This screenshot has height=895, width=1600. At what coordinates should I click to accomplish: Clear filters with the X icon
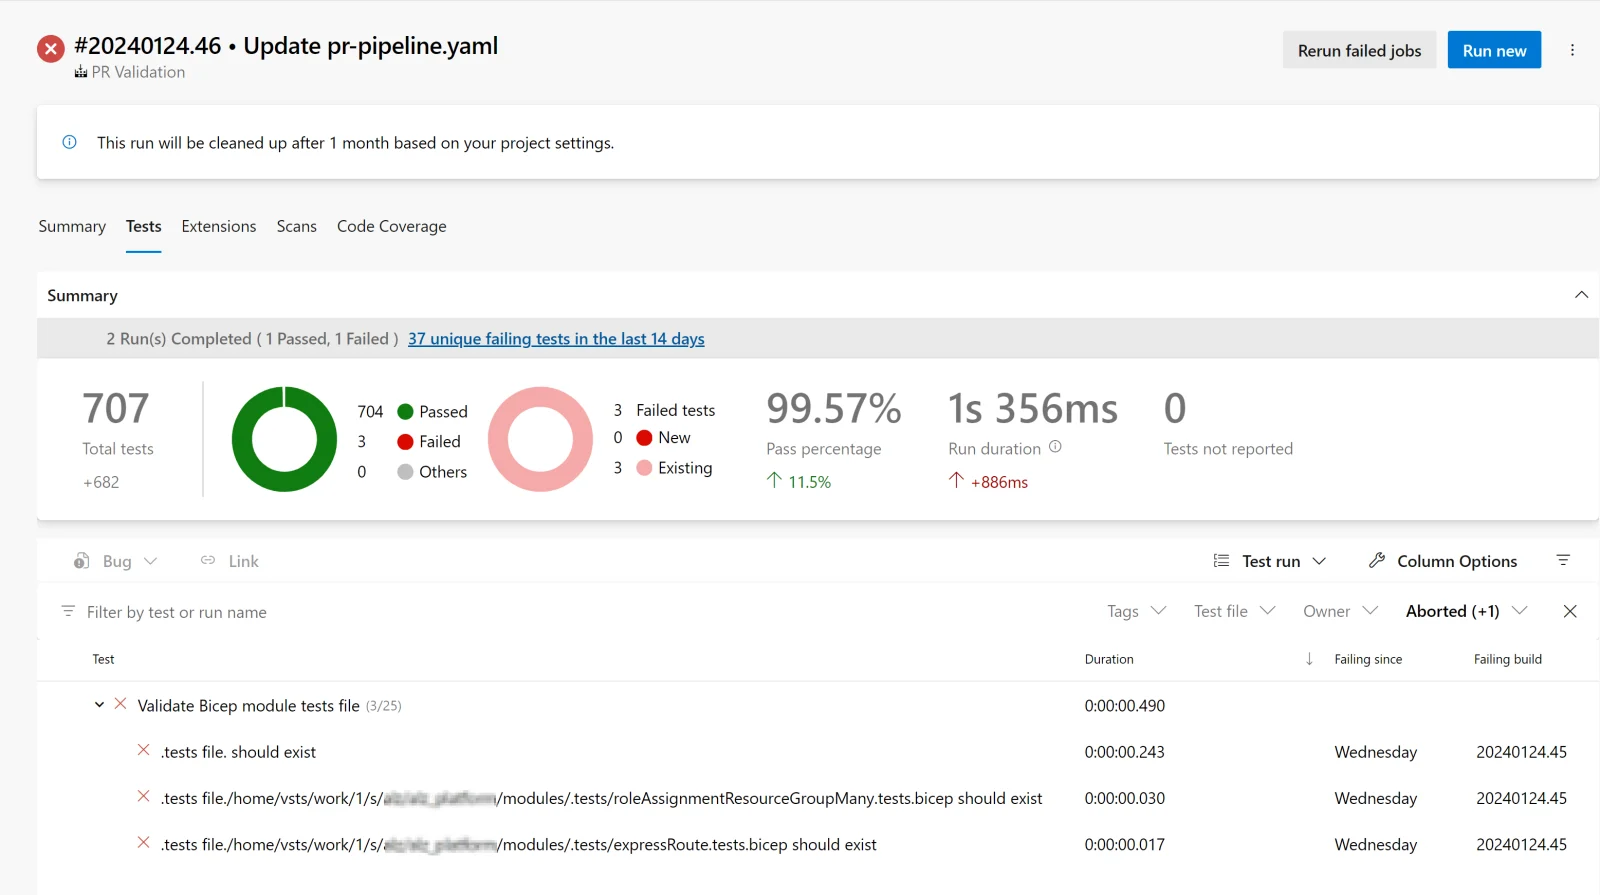(x=1570, y=611)
